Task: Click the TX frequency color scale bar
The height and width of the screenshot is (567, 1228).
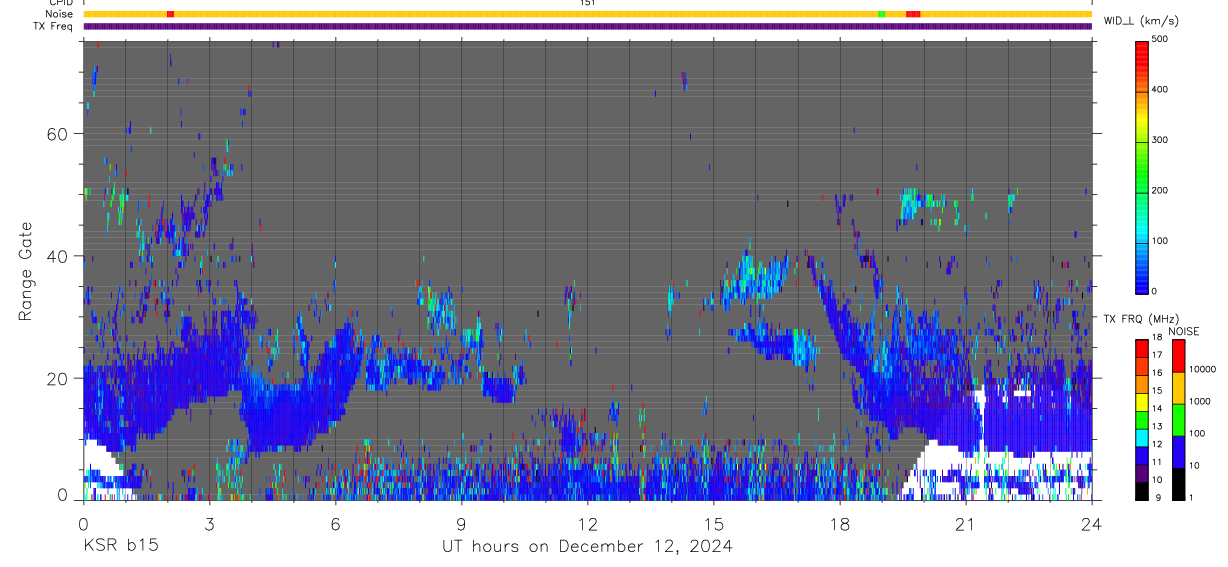Action: (1143, 420)
